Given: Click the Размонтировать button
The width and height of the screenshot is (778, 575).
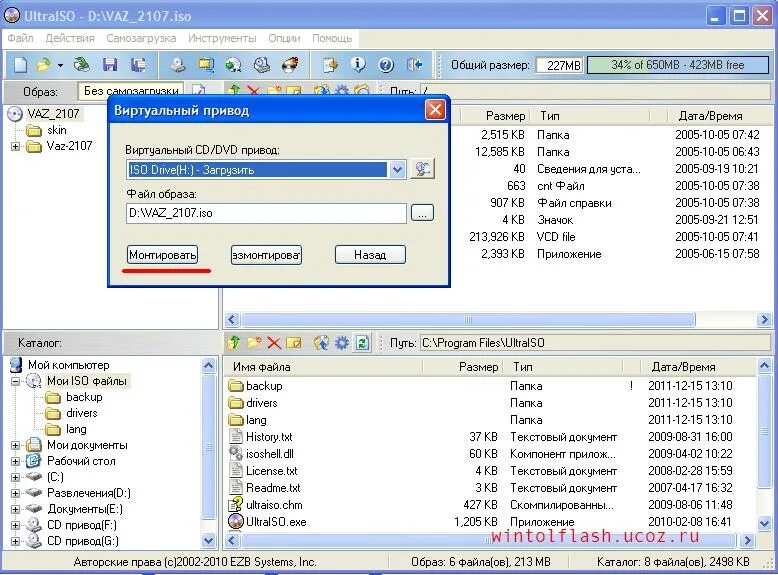Looking at the screenshot, I should (x=266, y=255).
